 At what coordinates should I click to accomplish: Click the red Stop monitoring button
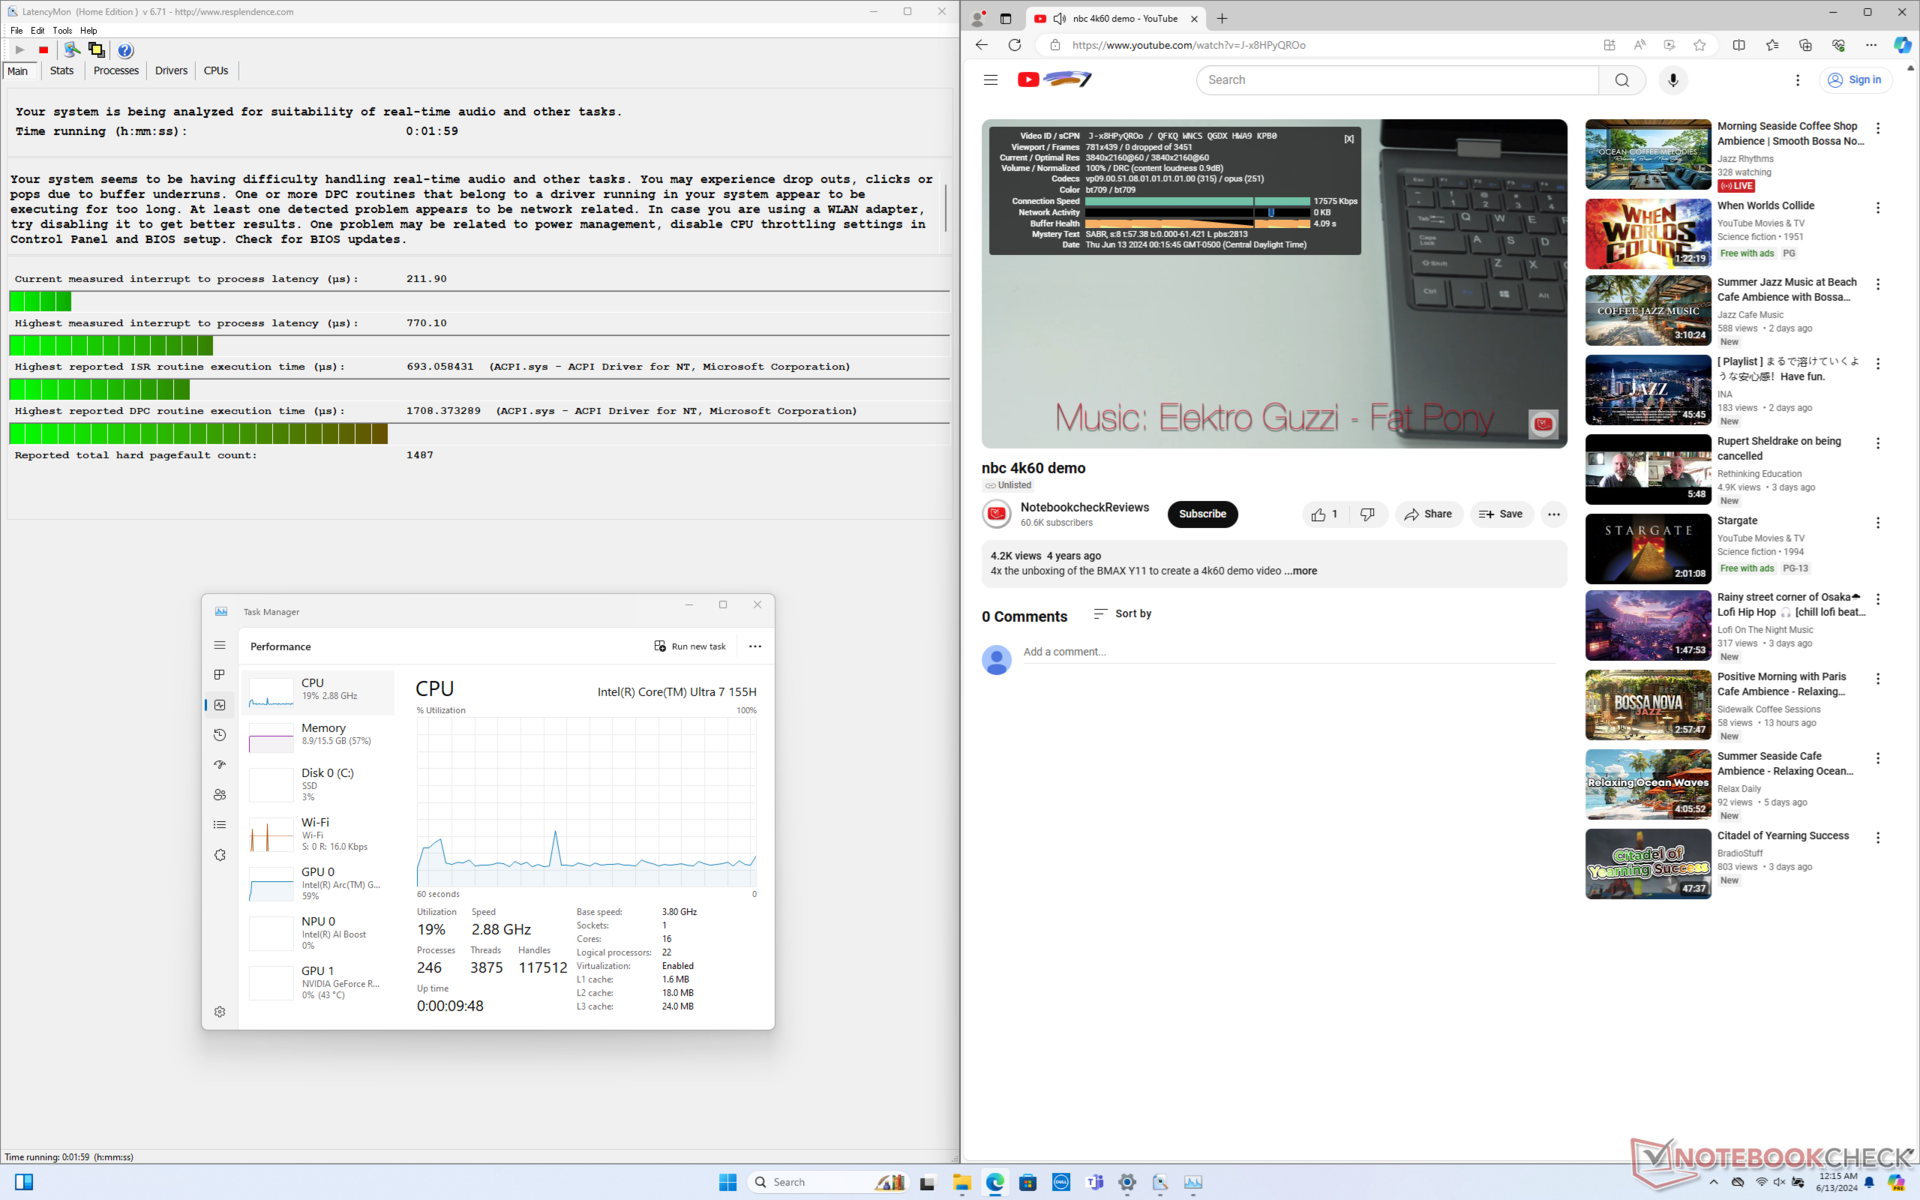(x=43, y=50)
